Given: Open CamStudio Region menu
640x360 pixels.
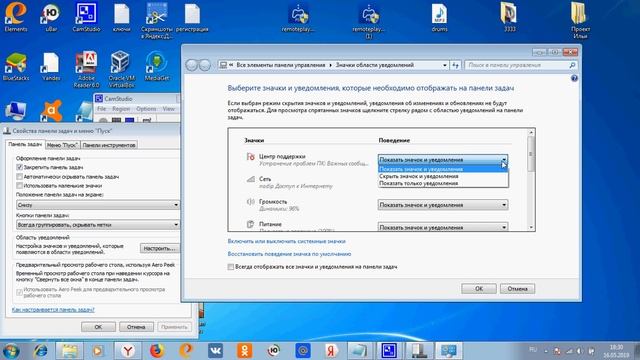Looking at the screenshot, I should (121, 109).
